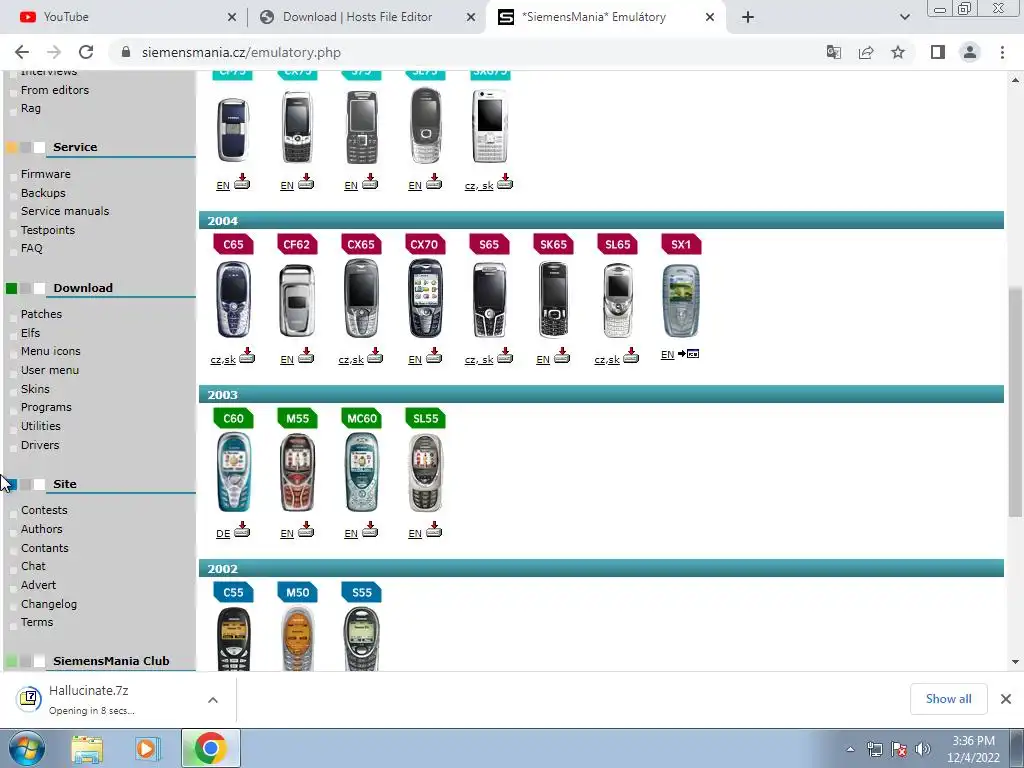This screenshot has width=1024, height=768.
Task: Launch media player from the taskbar
Action: pyautogui.click(x=148, y=749)
